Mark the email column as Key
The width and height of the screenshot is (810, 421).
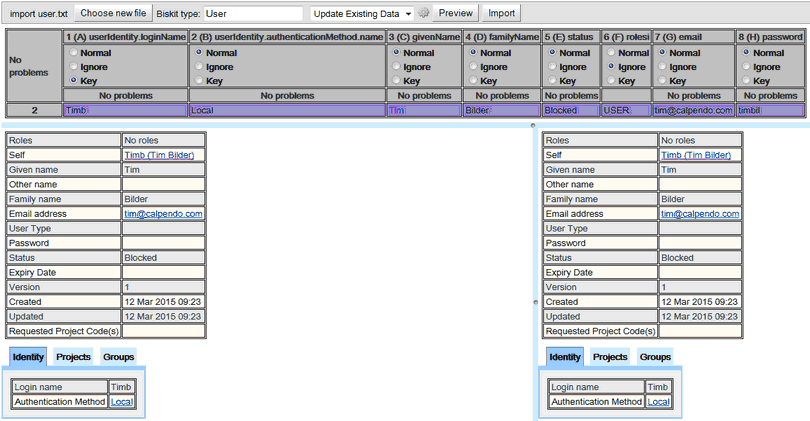[x=661, y=80]
